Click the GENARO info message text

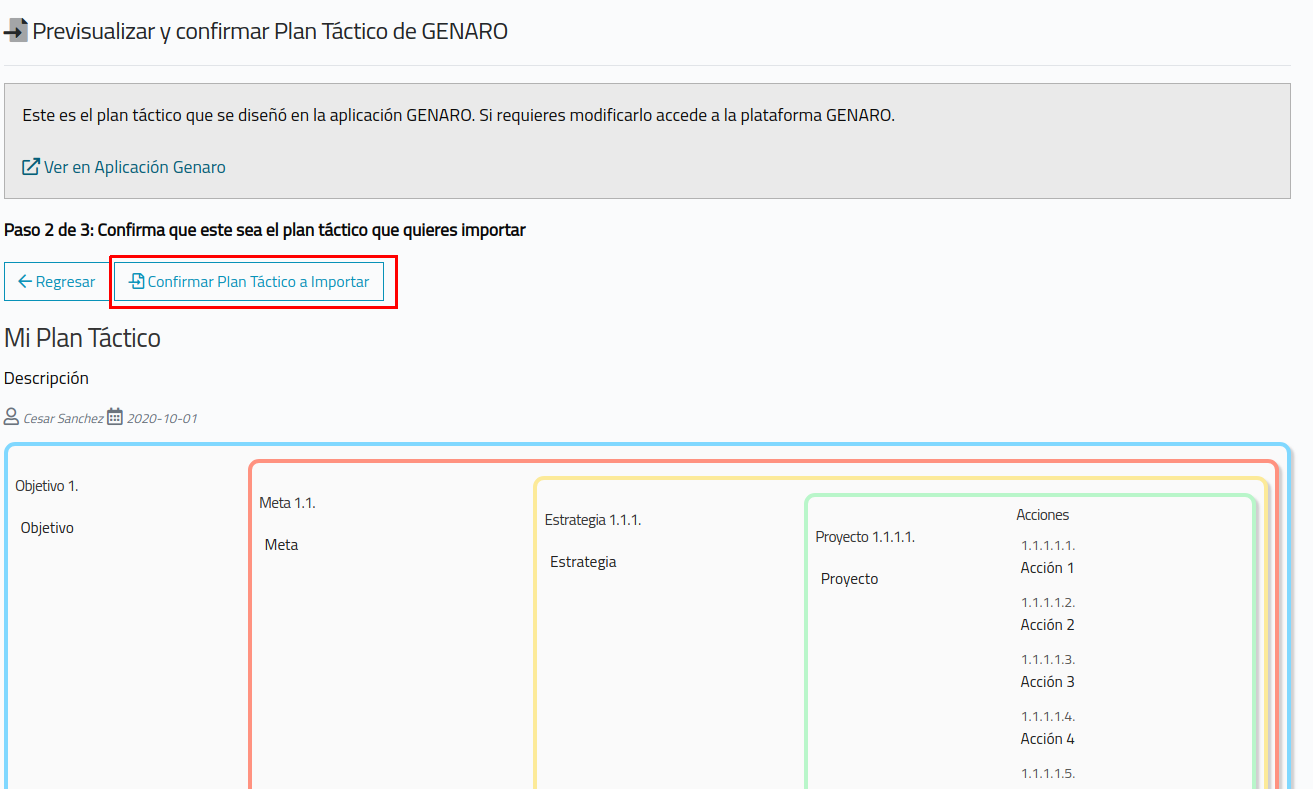pyautogui.click(x=458, y=115)
